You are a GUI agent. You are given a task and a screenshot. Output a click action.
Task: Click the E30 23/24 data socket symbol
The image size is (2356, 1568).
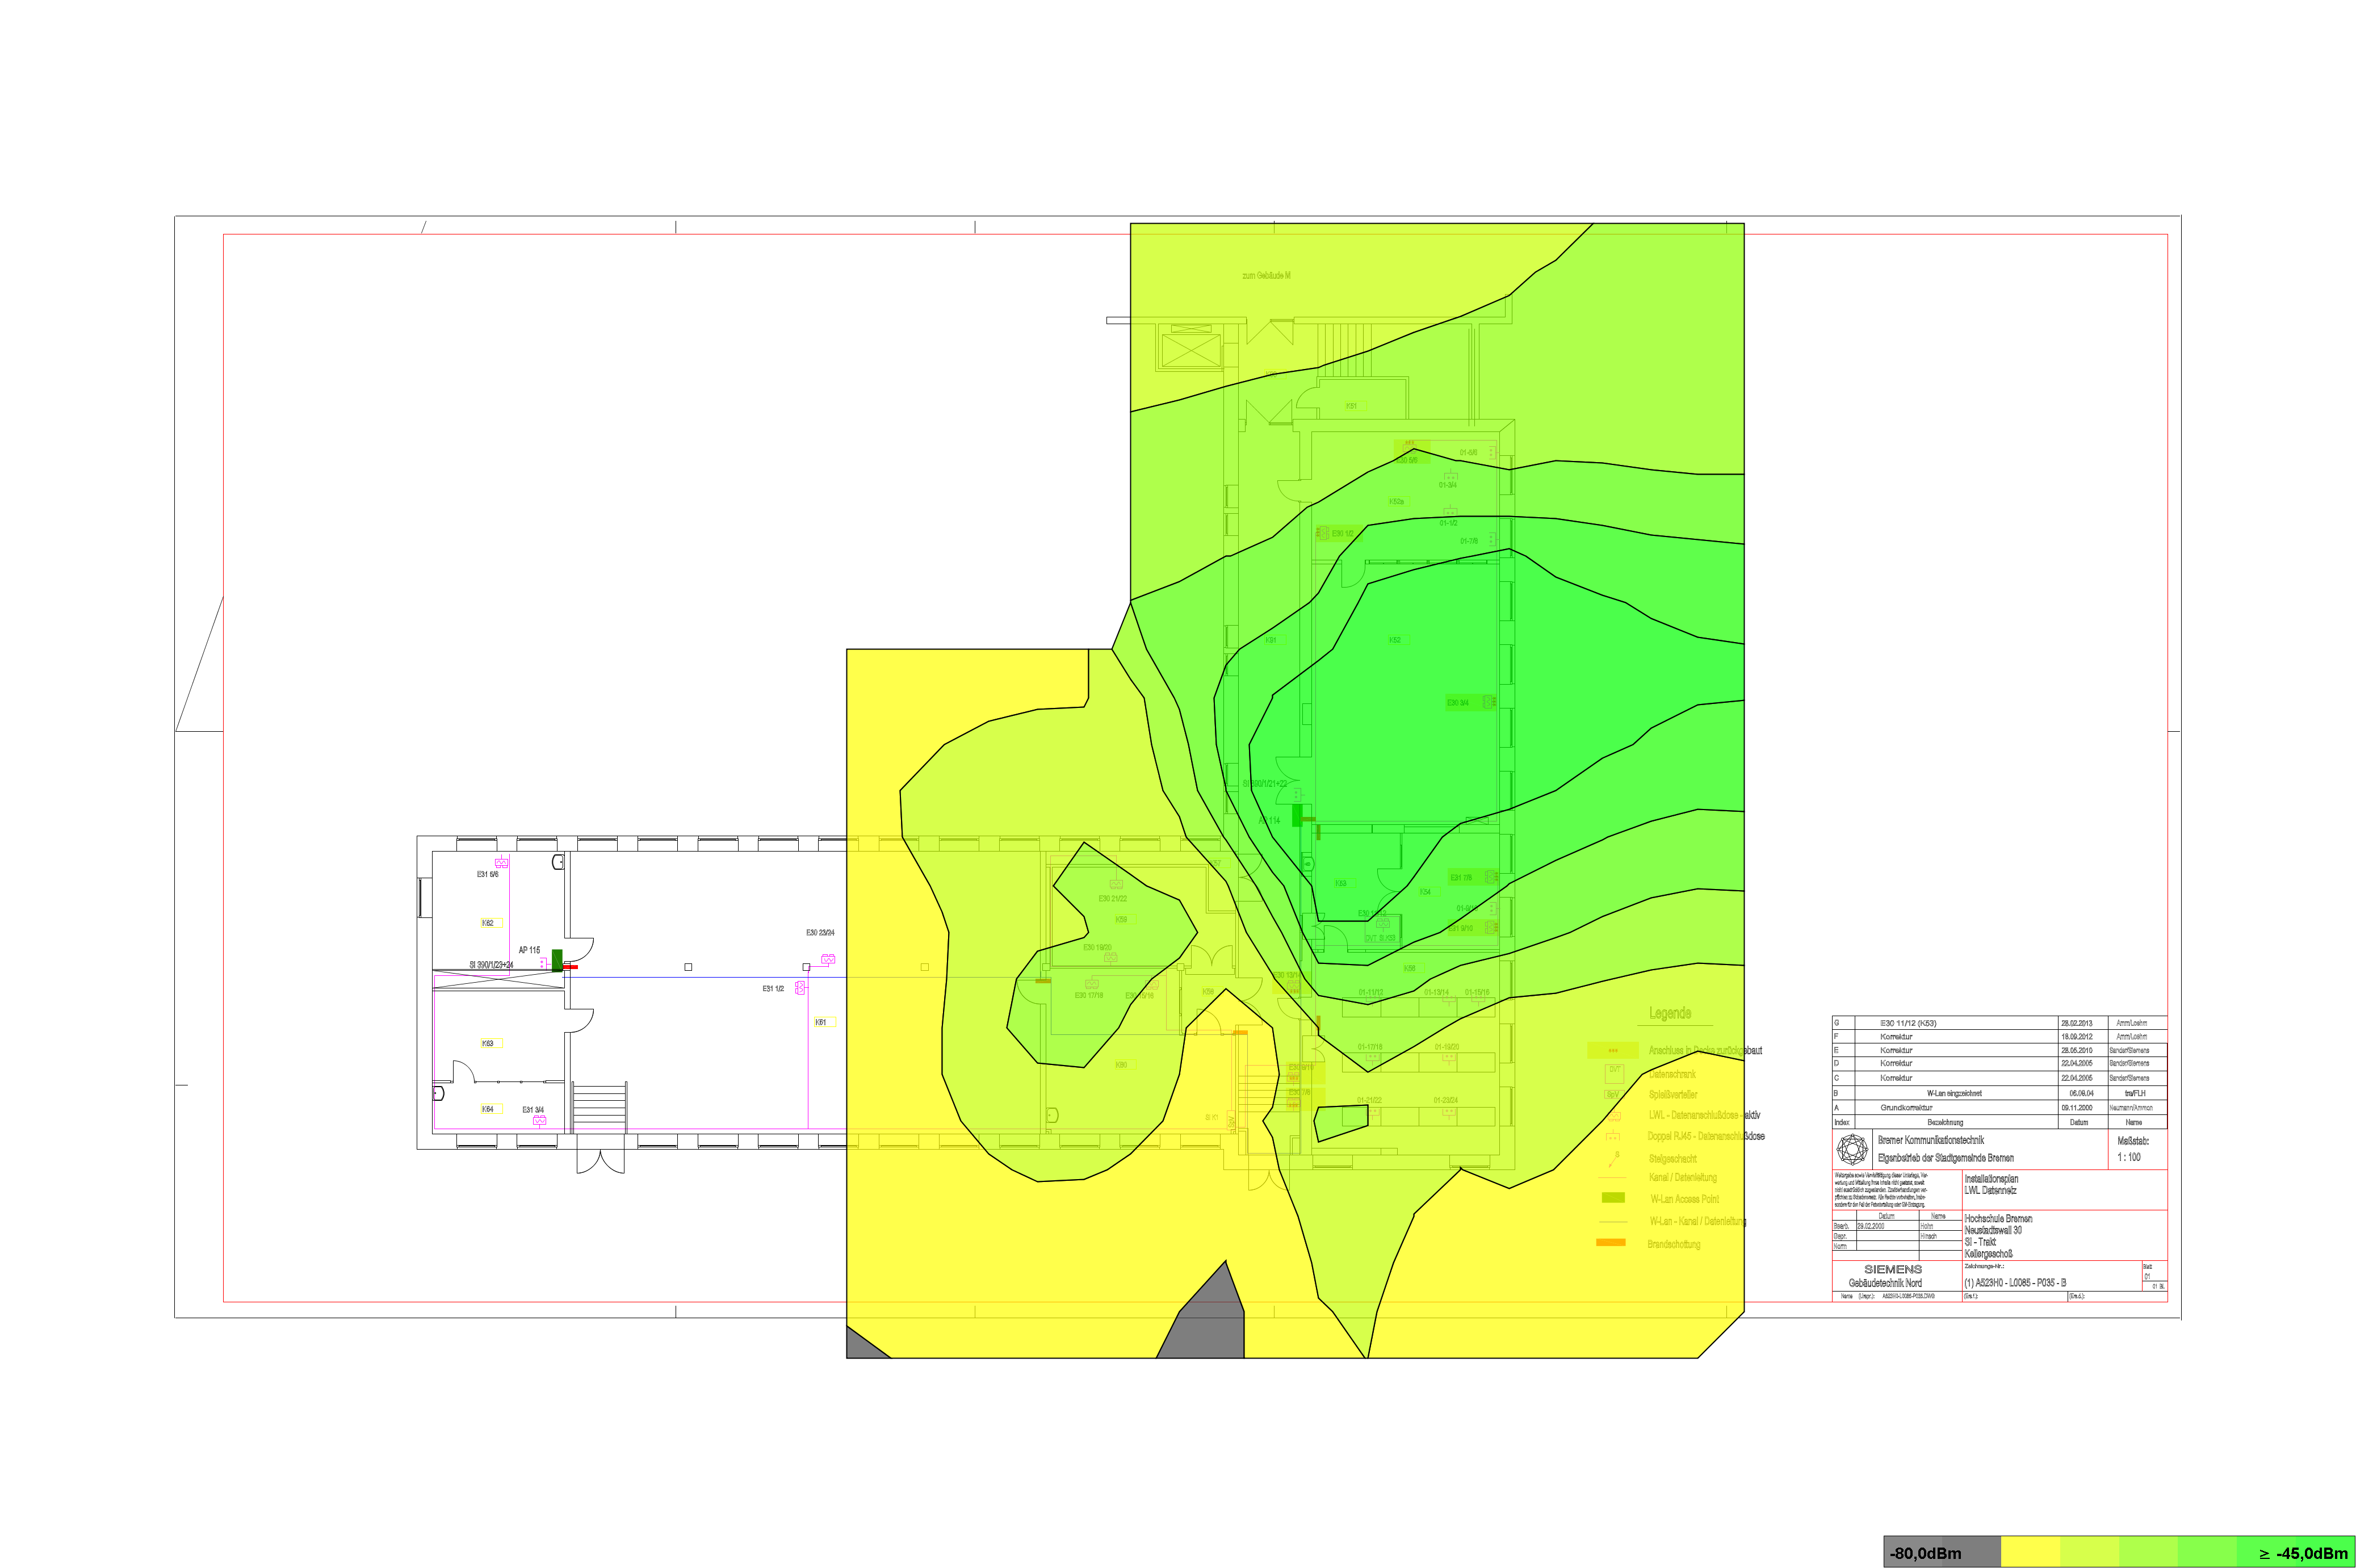coord(827,959)
